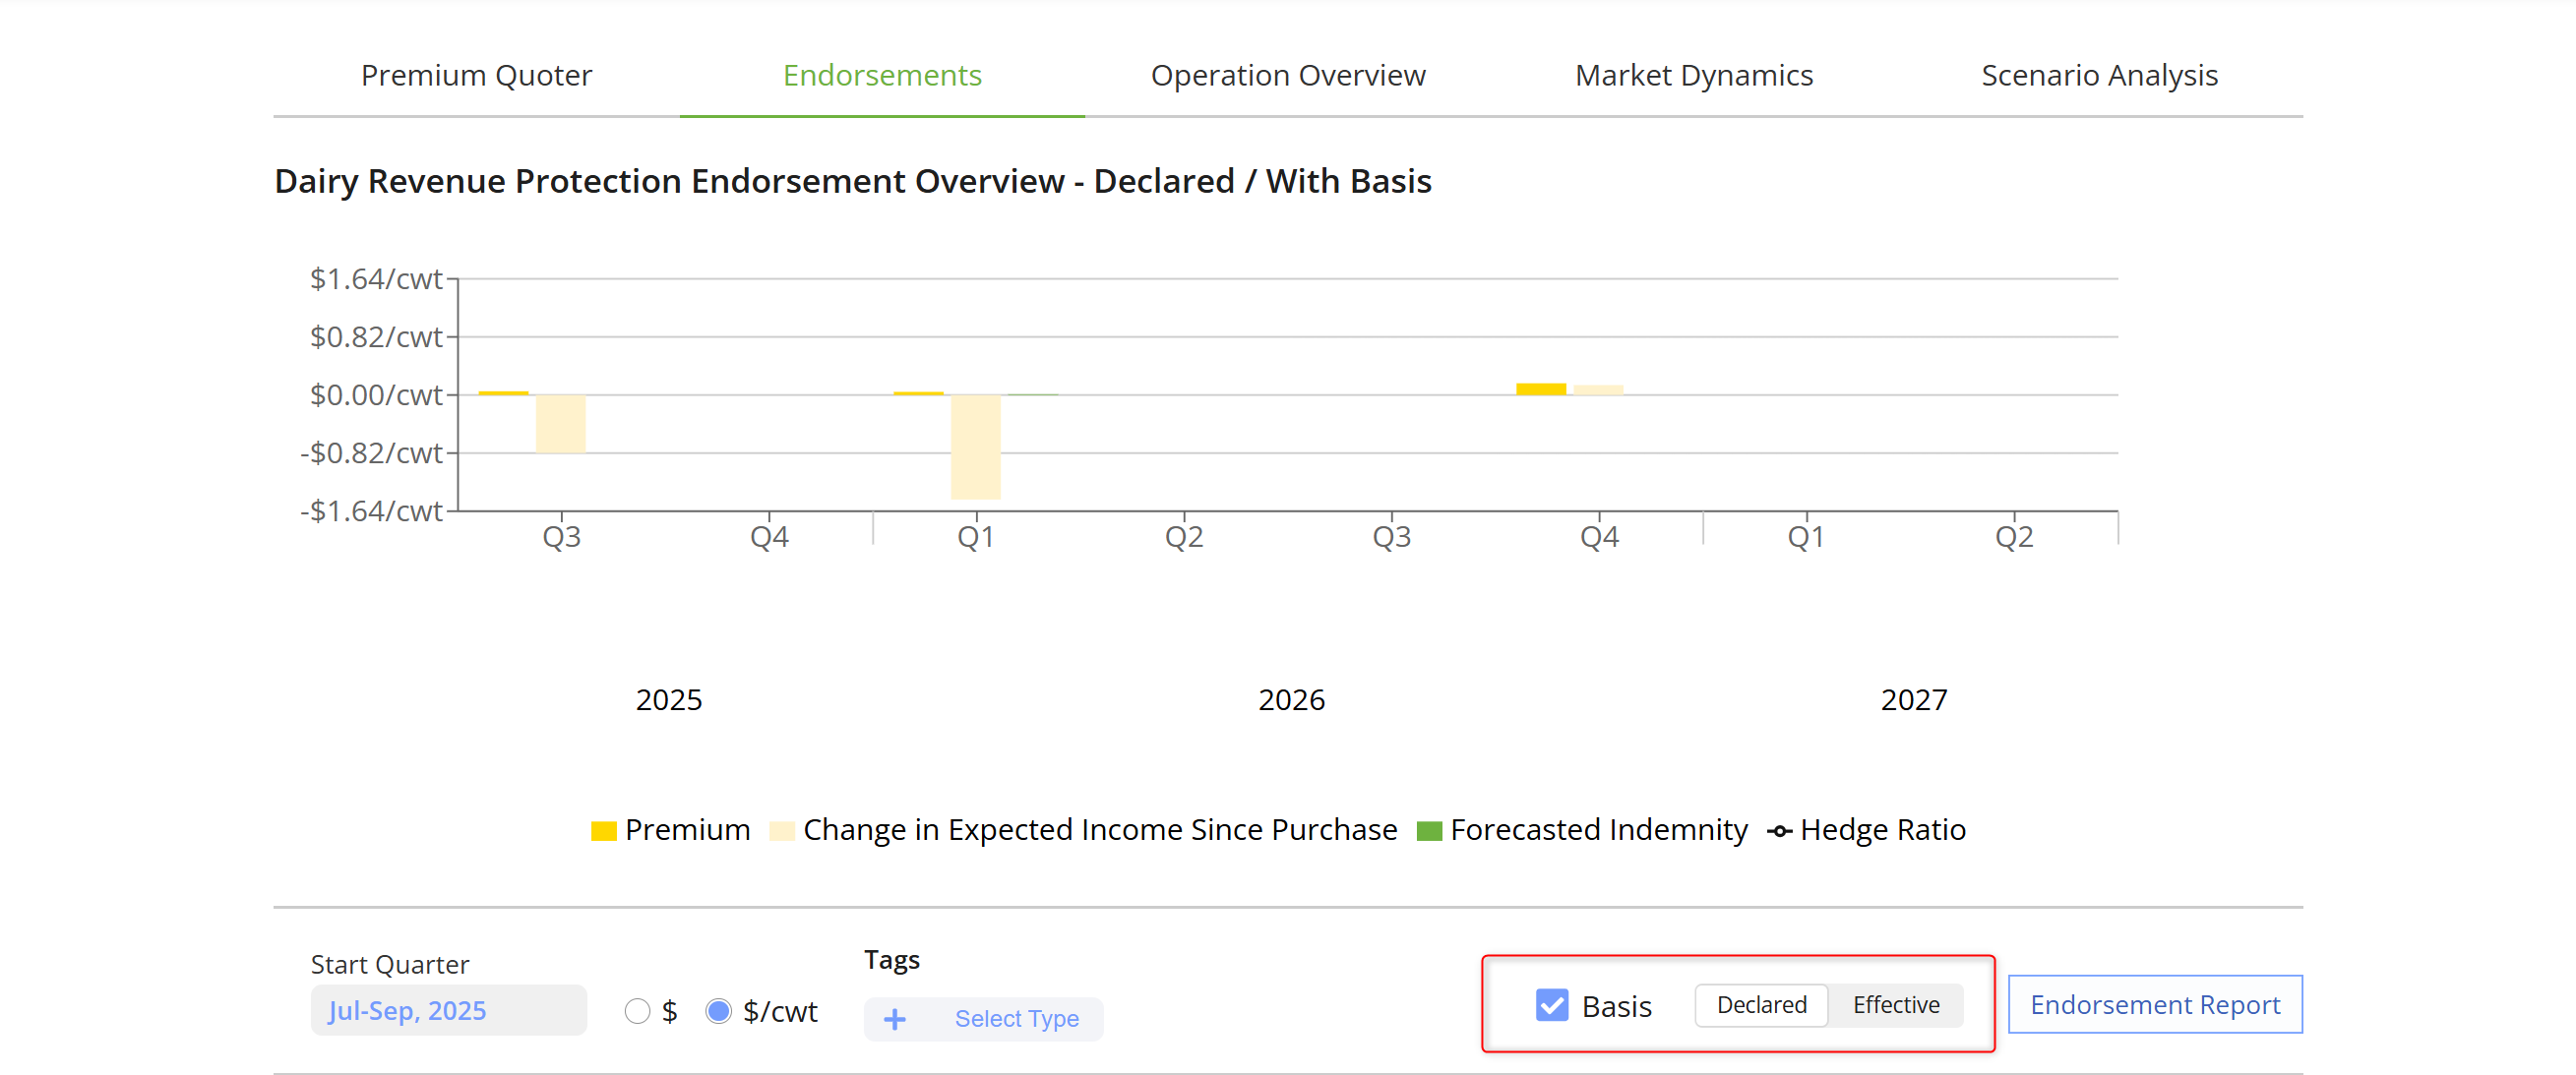This screenshot has height=1075, width=2576.
Task: Click the Q4 2026 yellow premium bar
Action: click(1540, 389)
